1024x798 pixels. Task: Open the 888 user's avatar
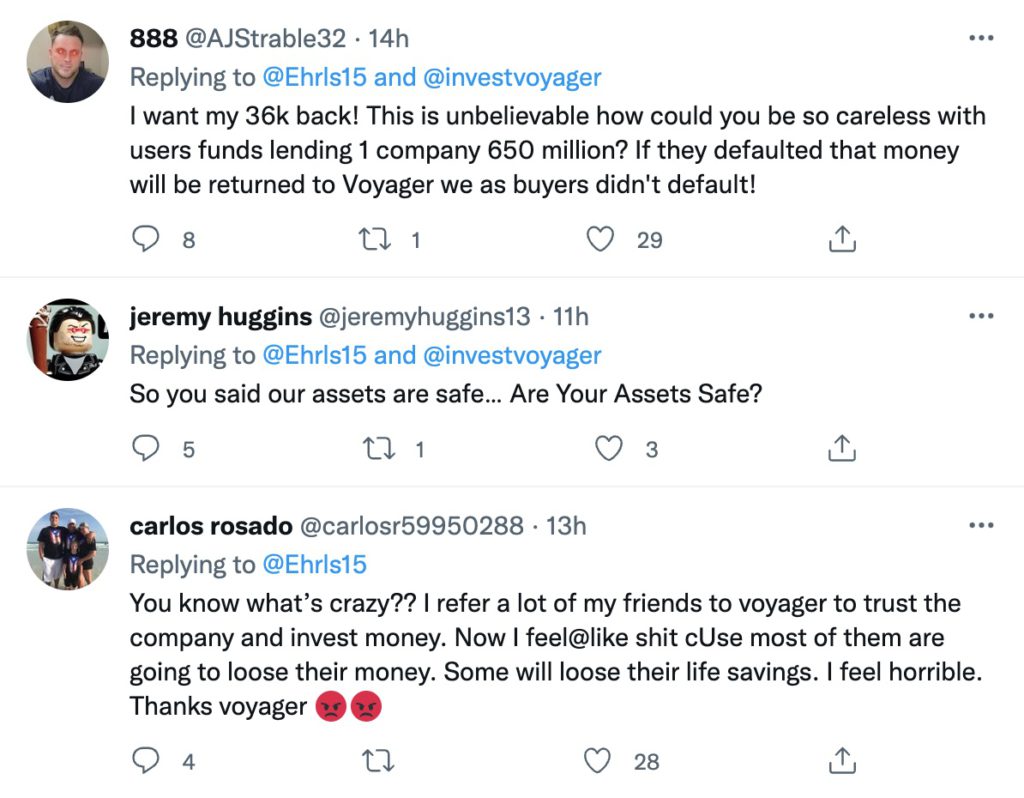coord(67,60)
